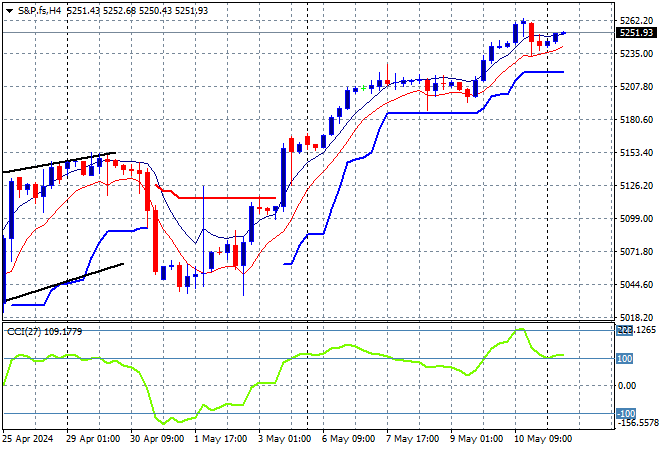Click the green CCI line peak
This screenshot has width=660, height=450.
coord(520,330)
